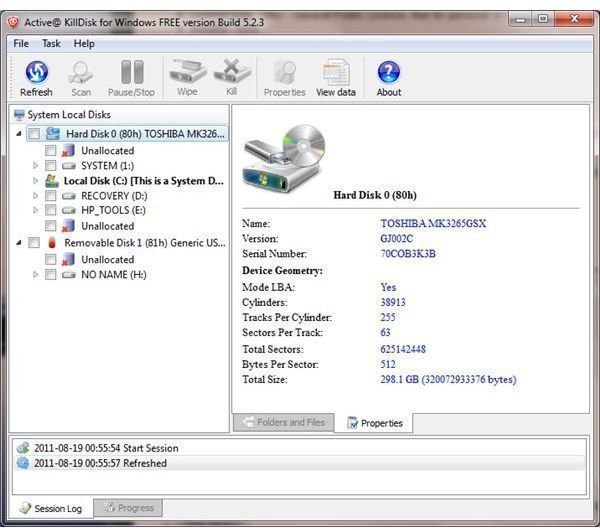Image resolution: width=600 pixels, height=530 pixels.
Task: Click the Properties toolbar icon
Action: (x=285, y=72)
